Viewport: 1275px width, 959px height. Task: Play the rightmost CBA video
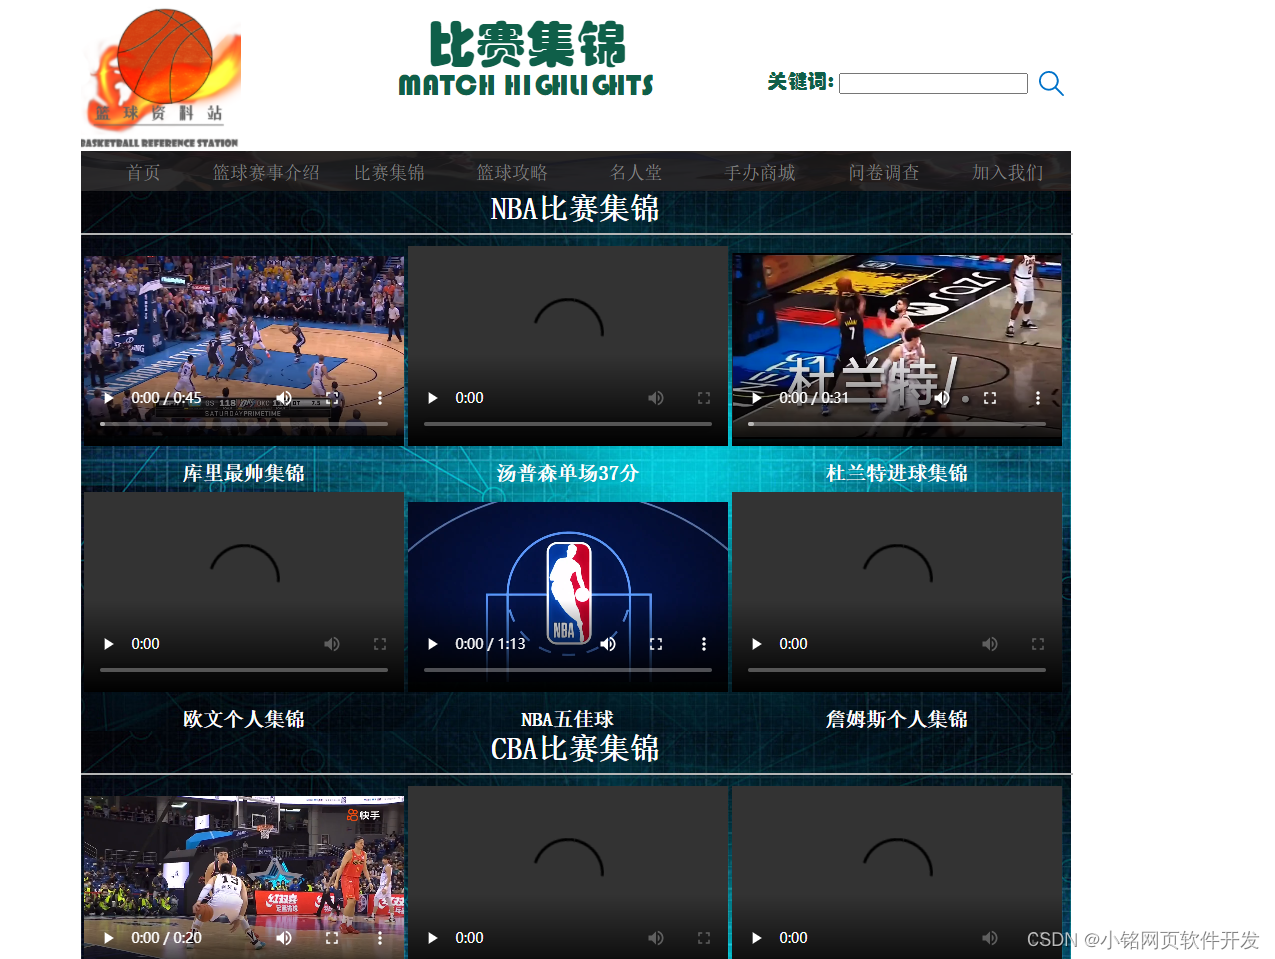pyautogui.click(x=757, y=938)
